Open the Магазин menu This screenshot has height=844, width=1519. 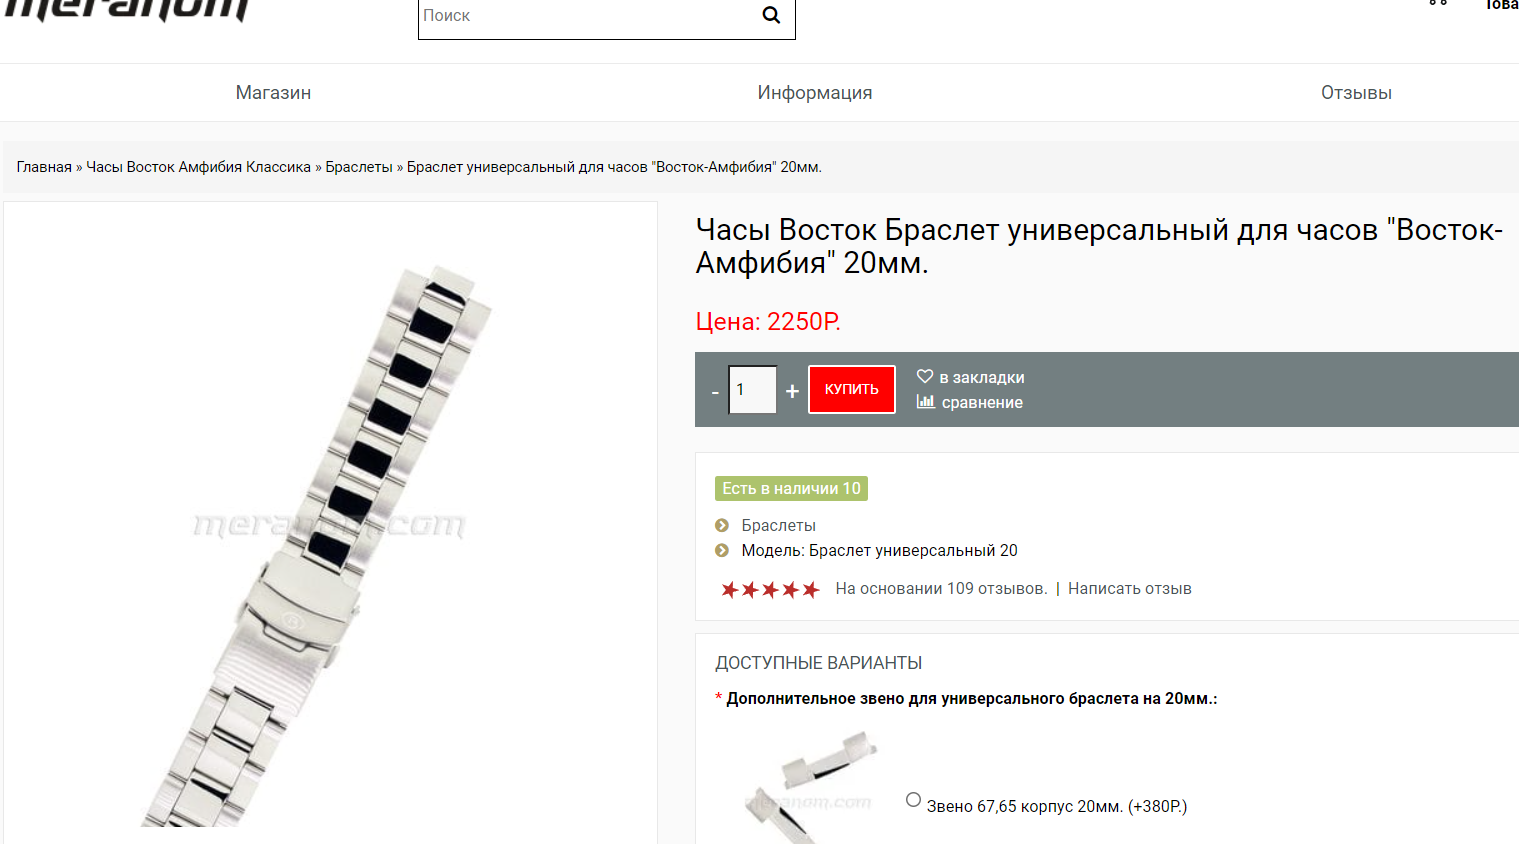[273, 93]
